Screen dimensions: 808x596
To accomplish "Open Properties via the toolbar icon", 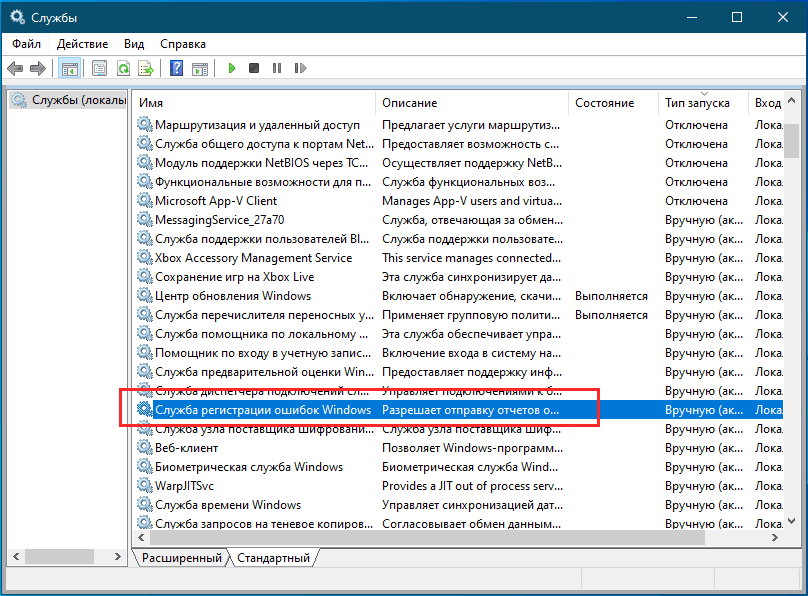I will point(100,69).
